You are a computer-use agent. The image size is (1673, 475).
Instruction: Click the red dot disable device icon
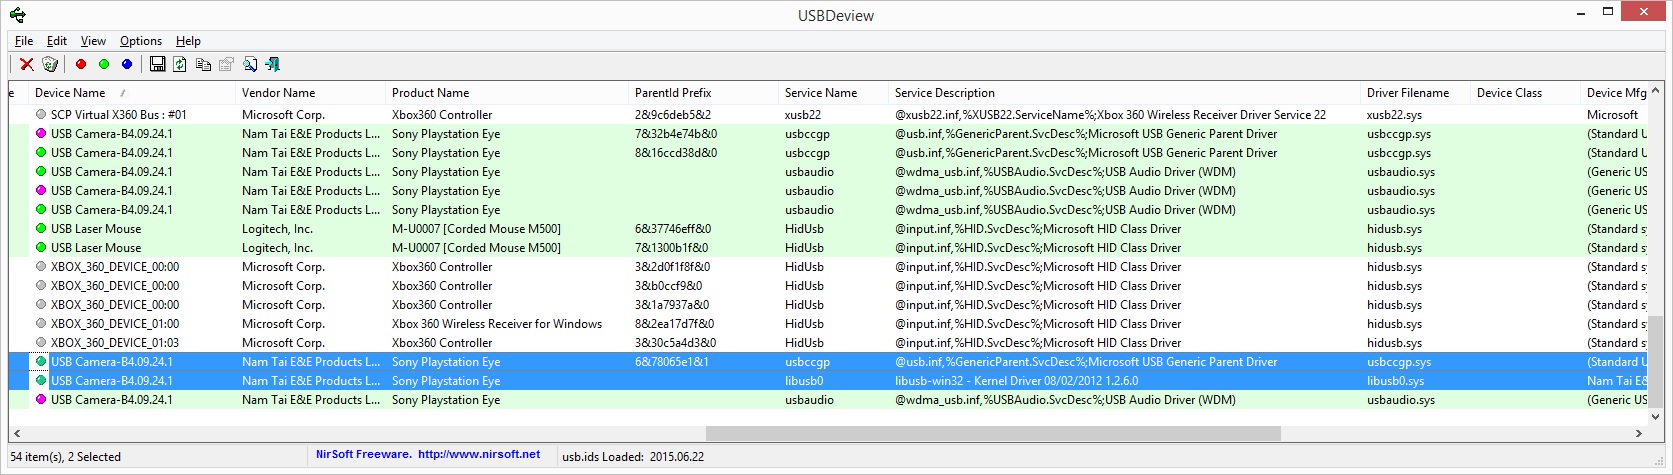(x=81, y=64)
